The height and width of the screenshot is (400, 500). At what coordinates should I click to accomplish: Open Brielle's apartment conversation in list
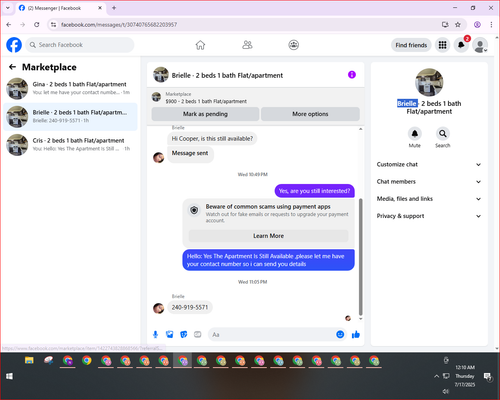(70, 117)
